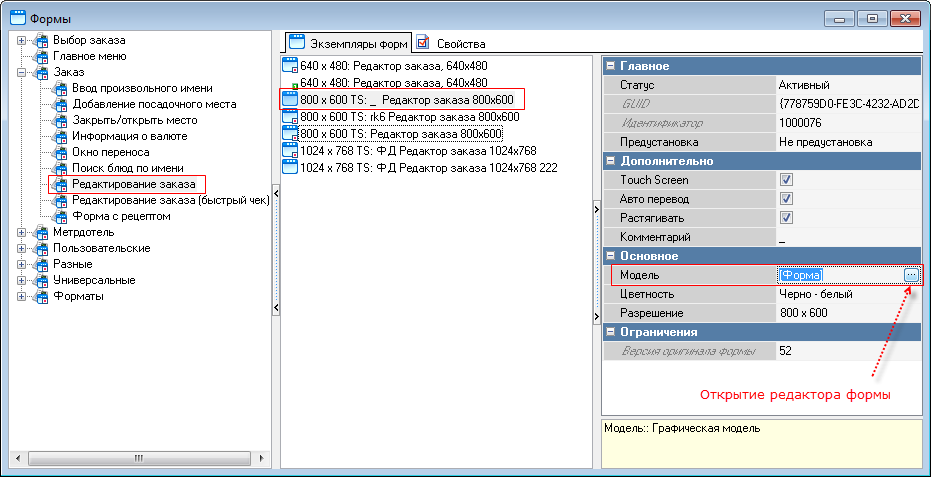Screen dimensions: 931x477
Task: Open form editor with Модель ellipsis button
Action: (910, 275)
